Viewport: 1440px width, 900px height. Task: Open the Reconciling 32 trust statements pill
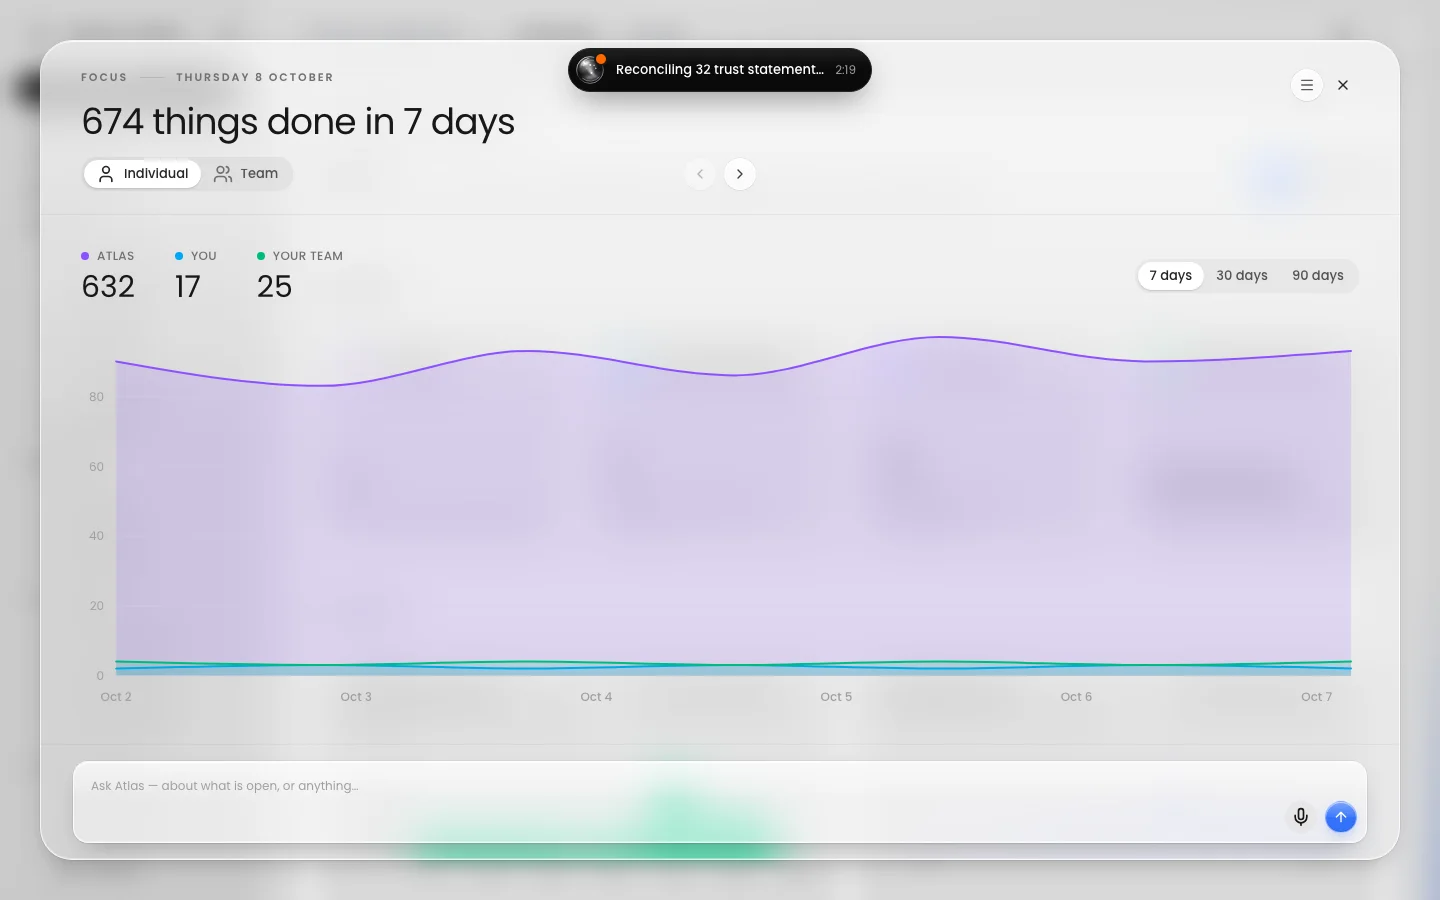tap(720, 70)
